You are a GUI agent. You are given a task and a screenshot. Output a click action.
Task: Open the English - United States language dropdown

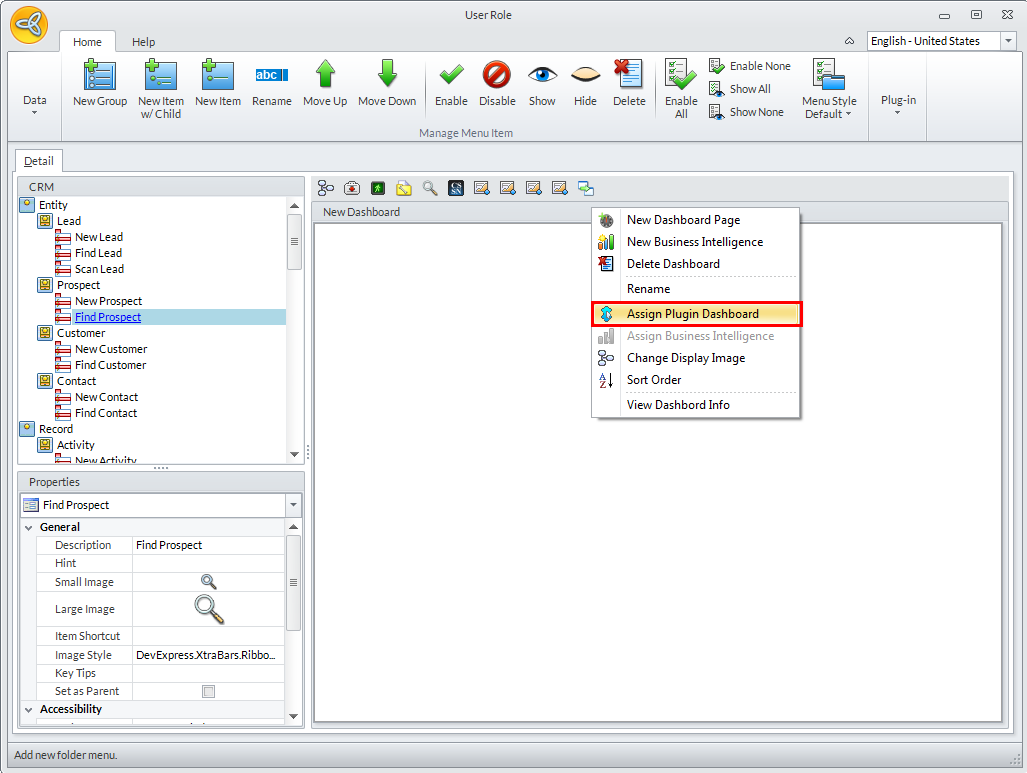[x=1008, y=41]
